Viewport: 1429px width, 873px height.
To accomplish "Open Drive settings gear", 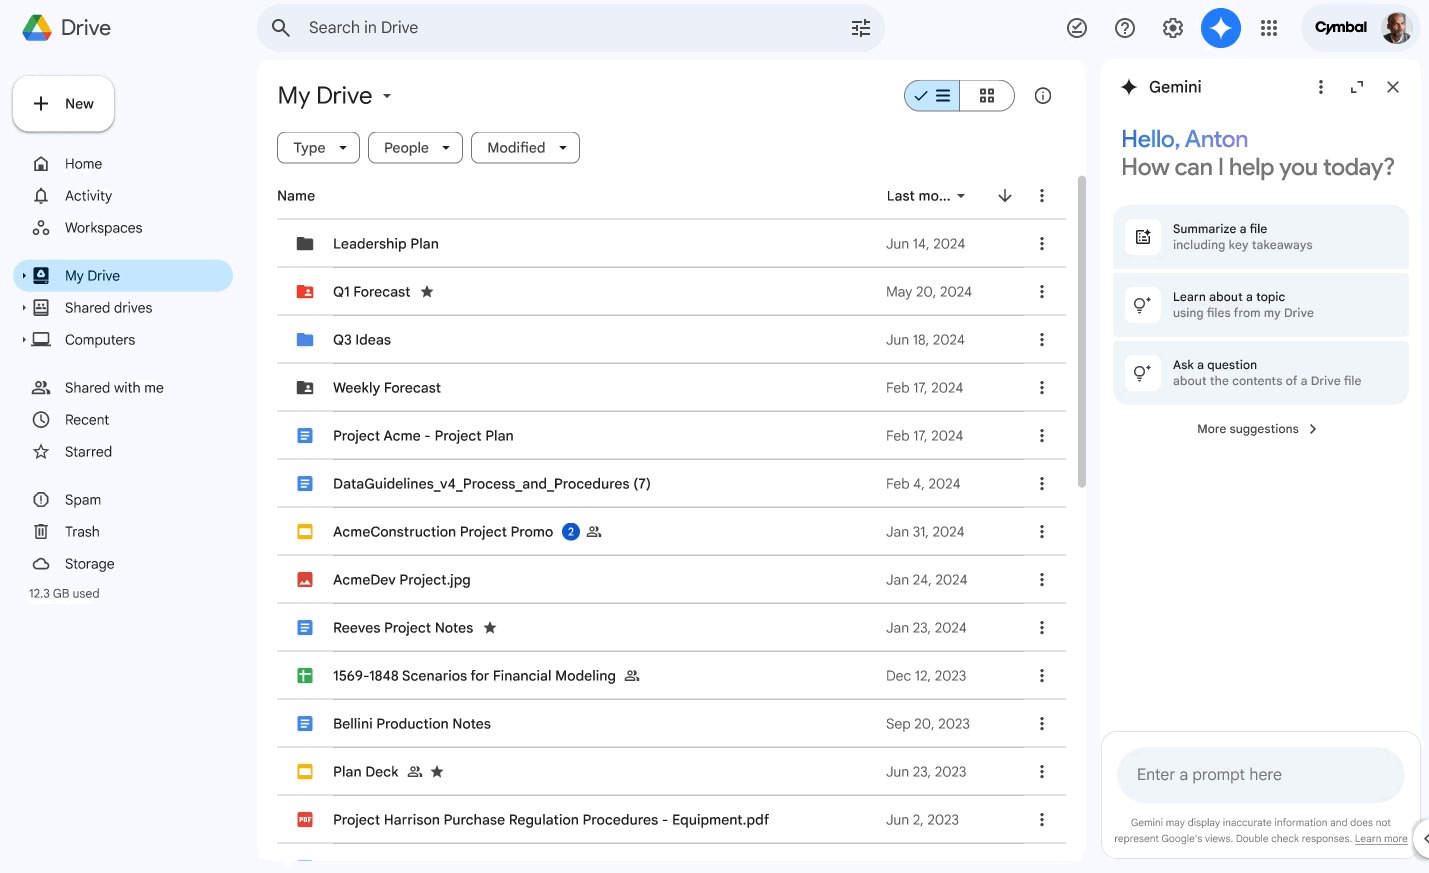I will point(1172,28).
